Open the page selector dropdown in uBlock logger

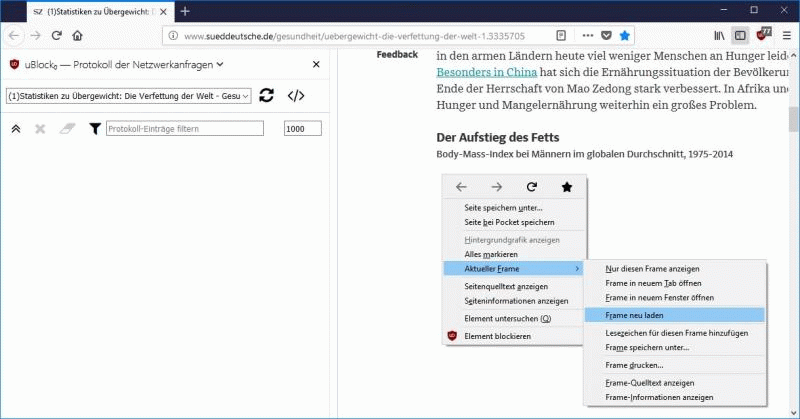128,96
